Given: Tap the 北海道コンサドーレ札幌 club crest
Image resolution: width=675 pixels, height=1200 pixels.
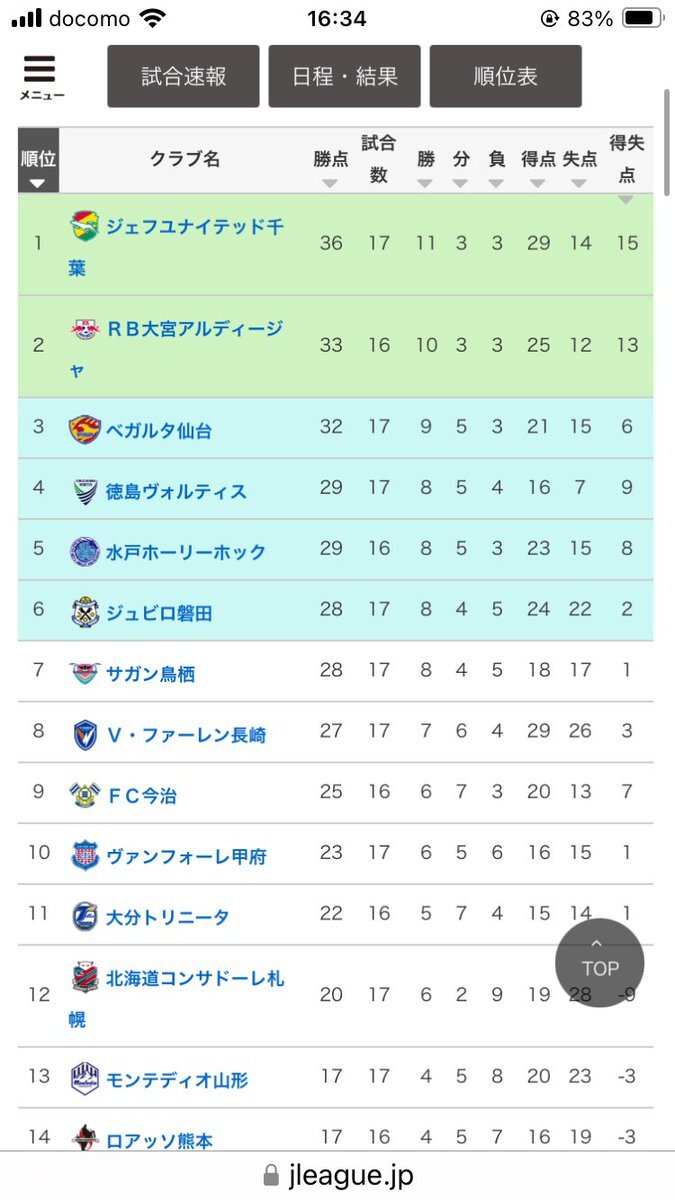Looking at the screenshot, I should (x=85, y=977).
